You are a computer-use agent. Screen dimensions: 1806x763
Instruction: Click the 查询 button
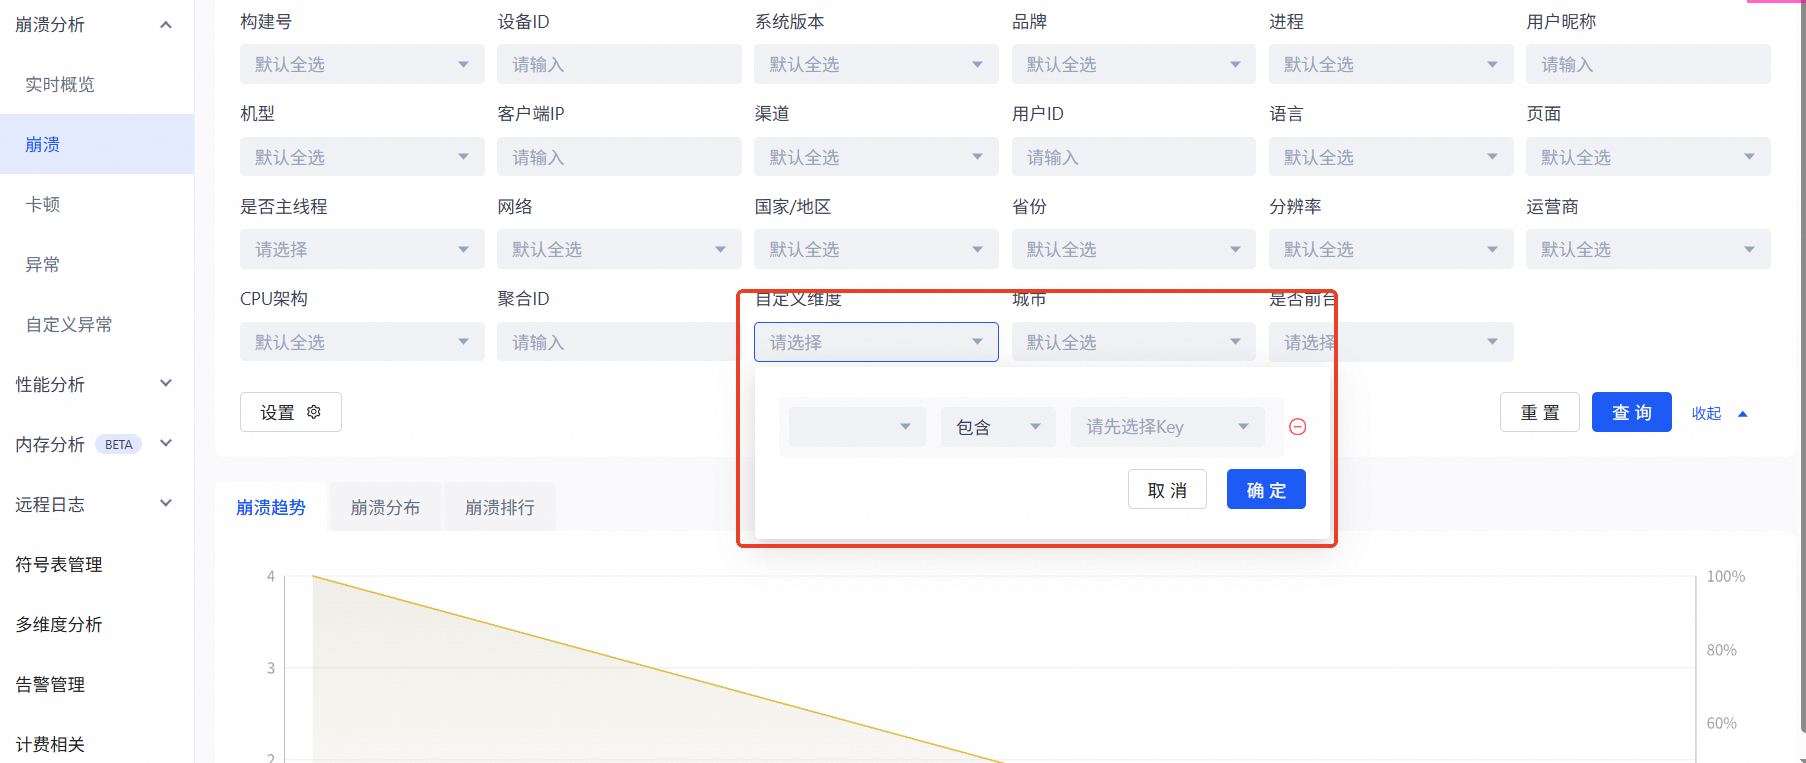point(1632,412)
